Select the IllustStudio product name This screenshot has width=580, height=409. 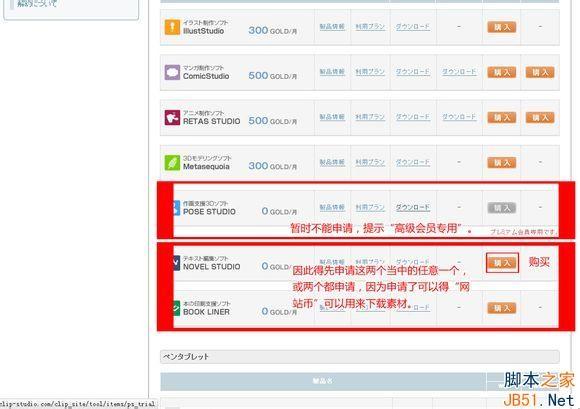point(203,31)
